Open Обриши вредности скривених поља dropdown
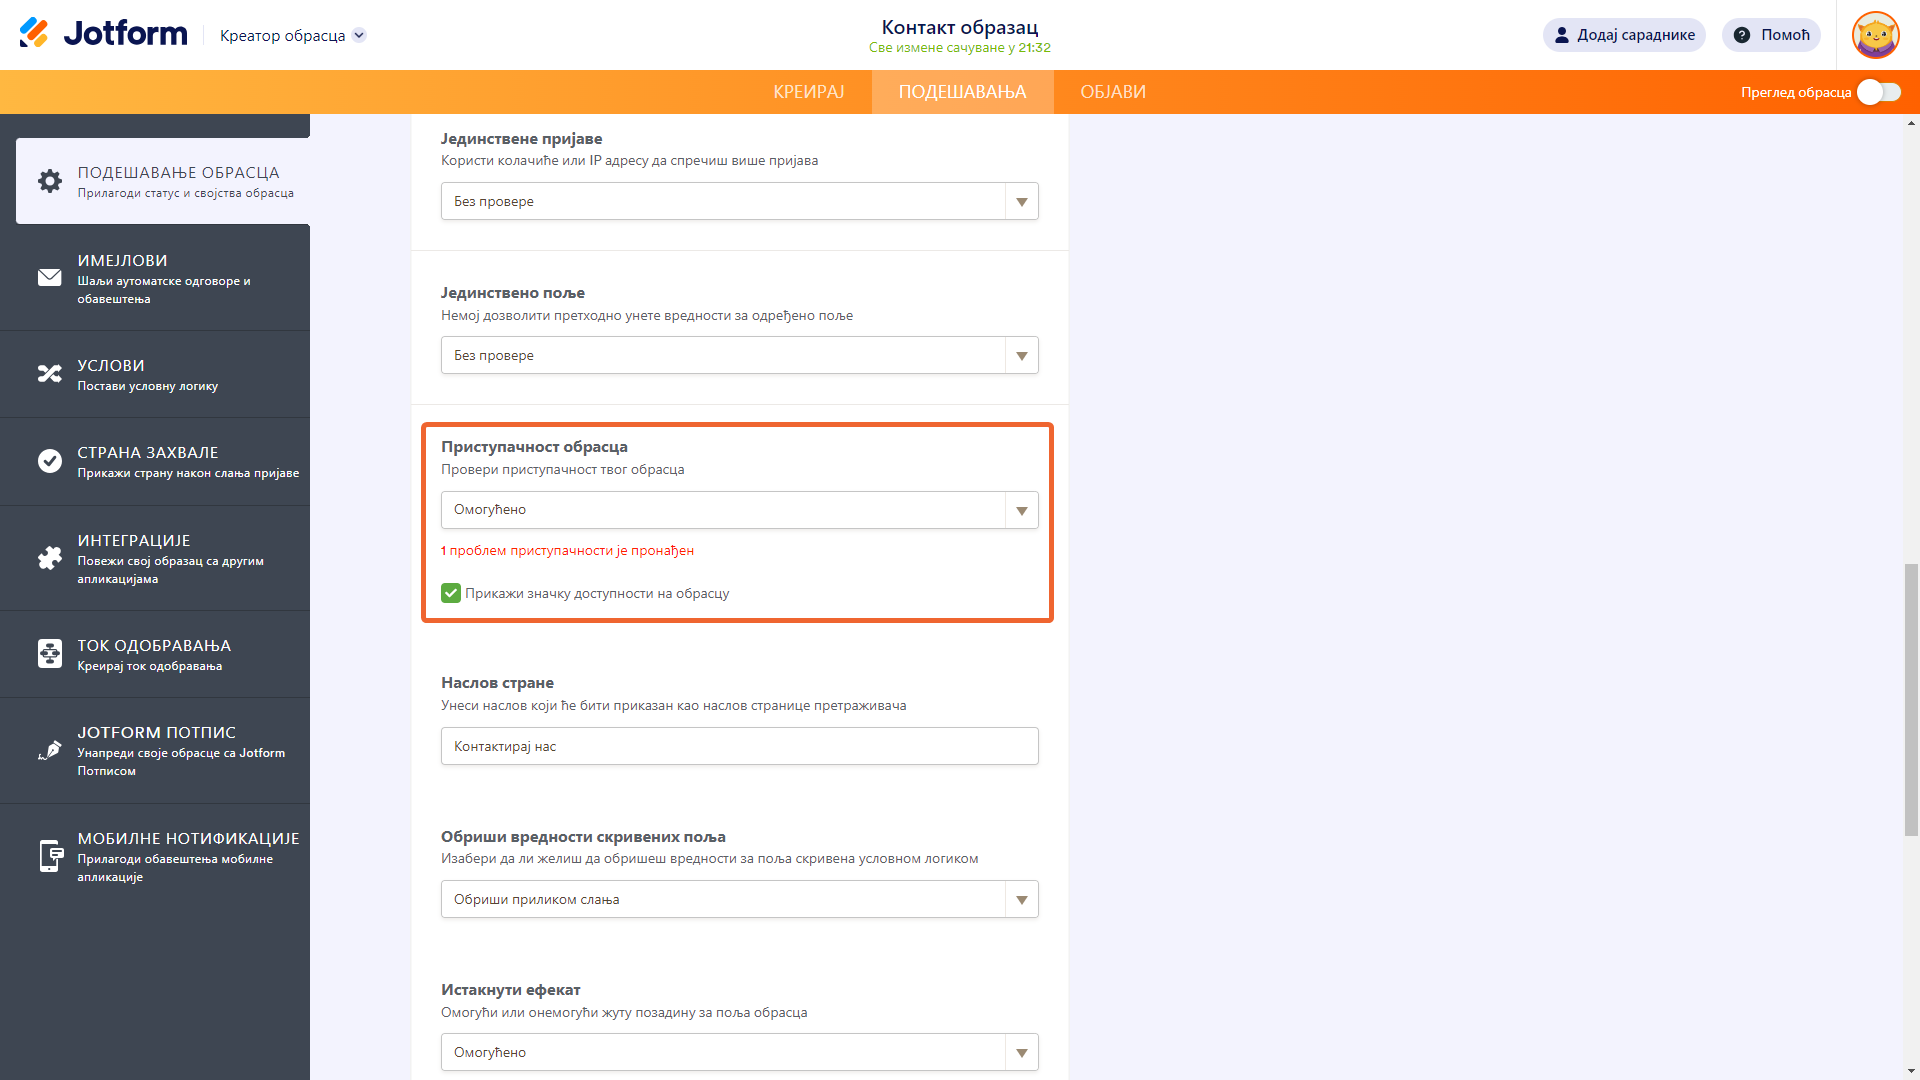The image size is (1920, 1080). 739,899
